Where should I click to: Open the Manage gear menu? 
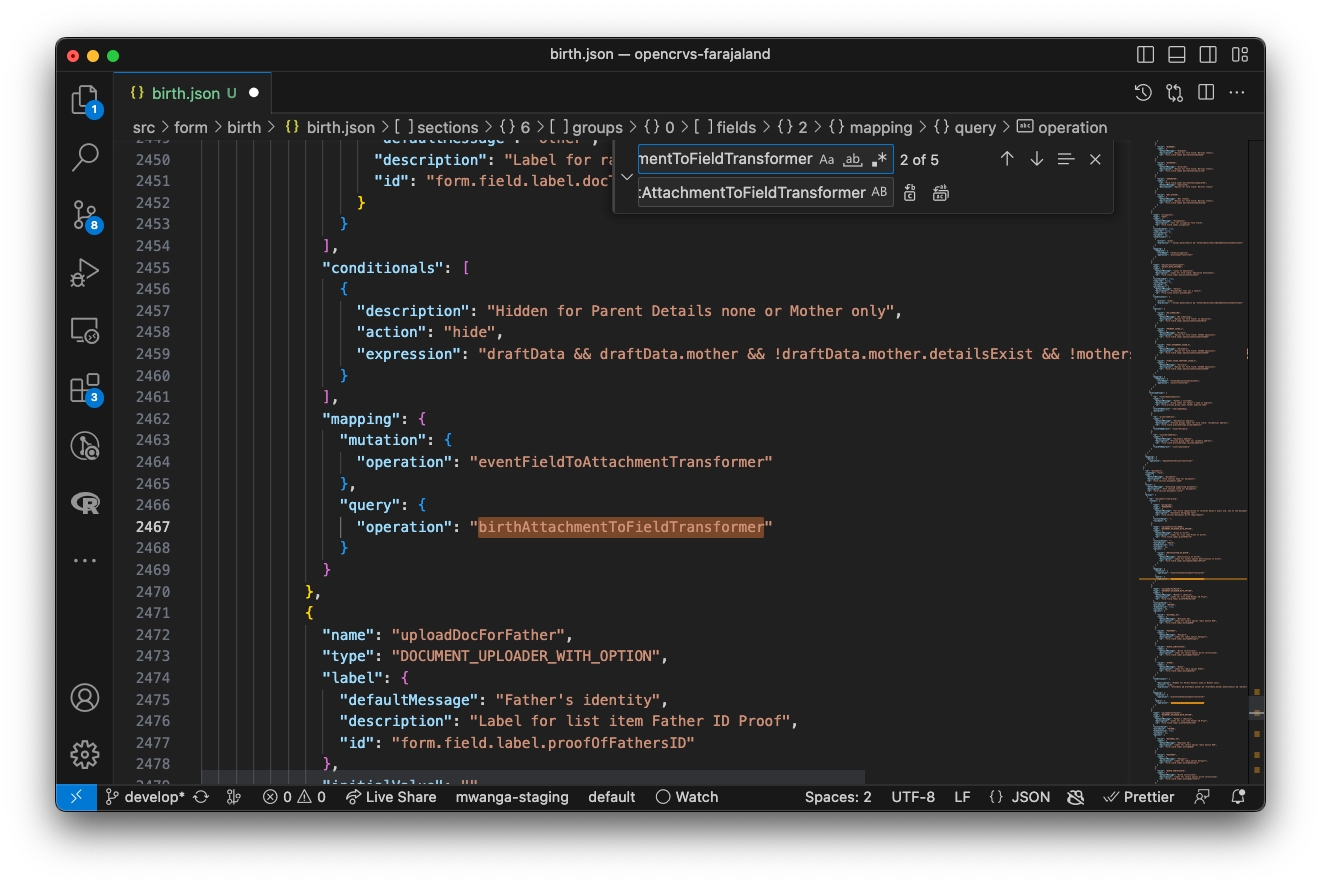tap(85, 754)
